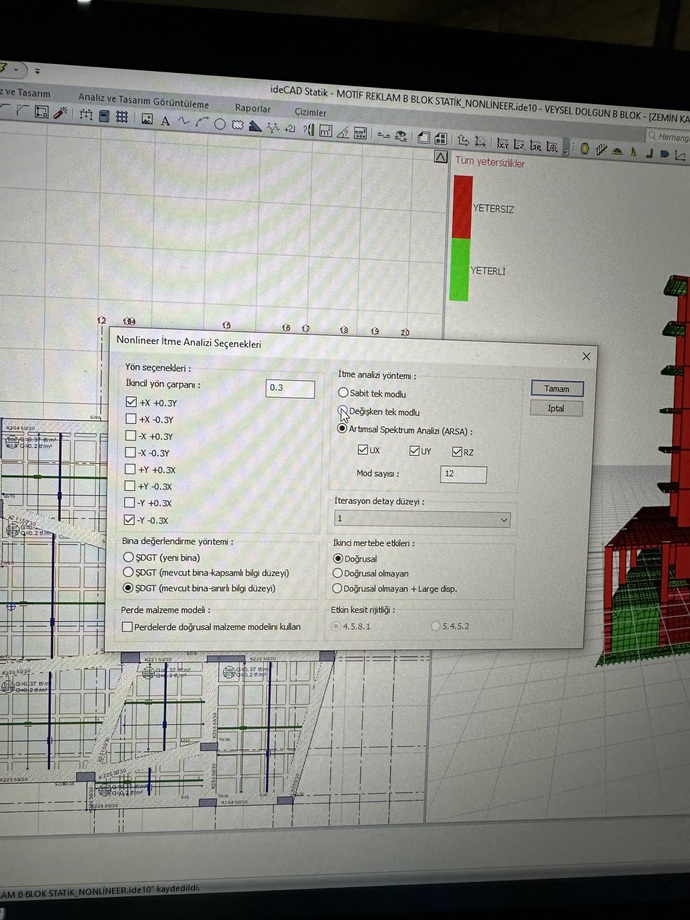Click the solid hatch fill icon

(255, 126)
